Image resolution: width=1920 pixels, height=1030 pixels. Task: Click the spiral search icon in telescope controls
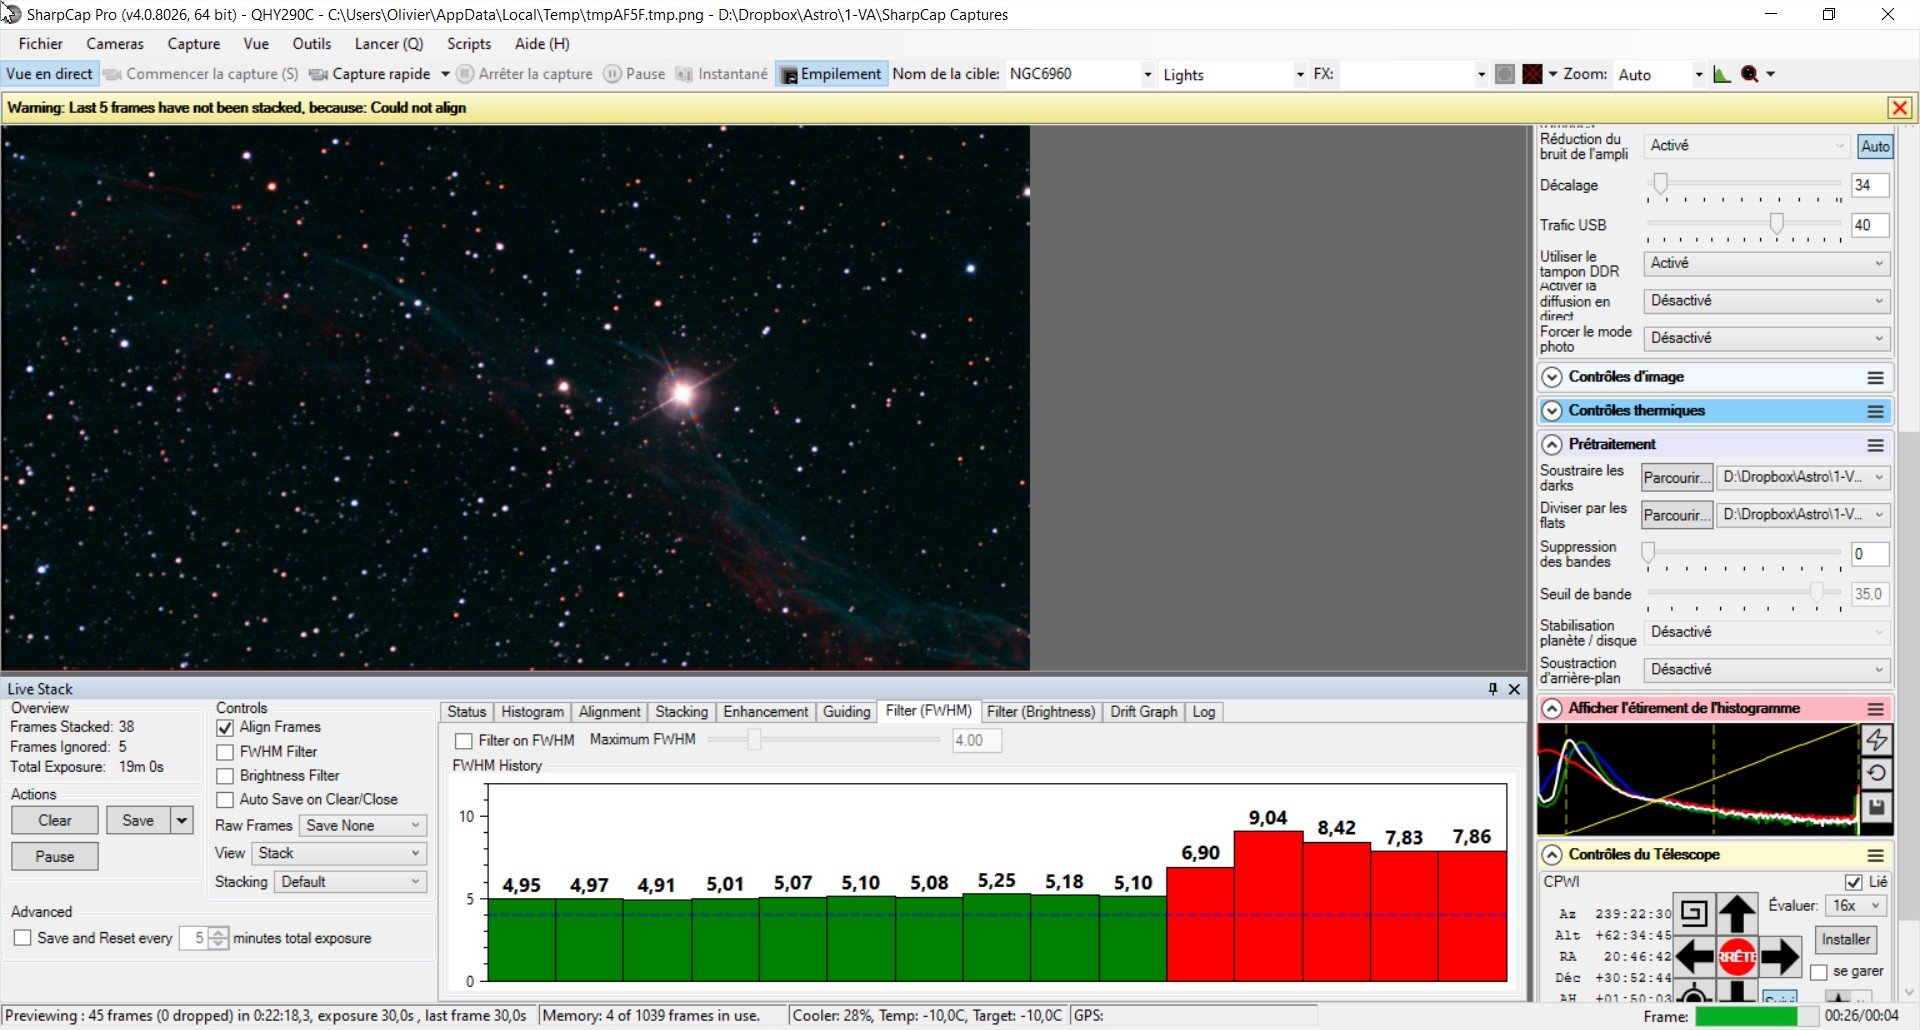point(1693,913)
